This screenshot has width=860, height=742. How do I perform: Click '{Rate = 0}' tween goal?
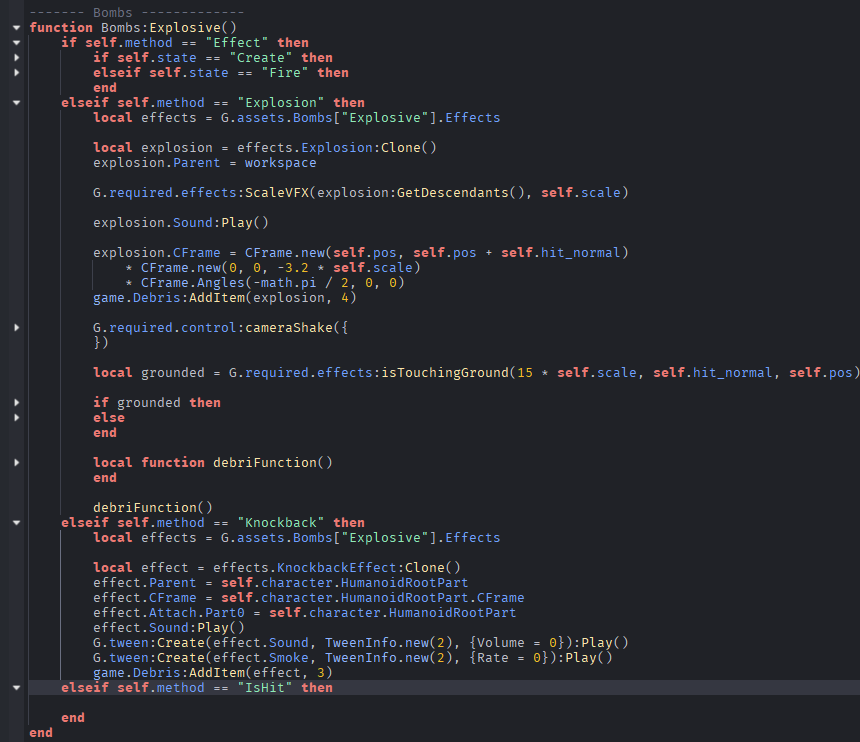click(509, 658)
